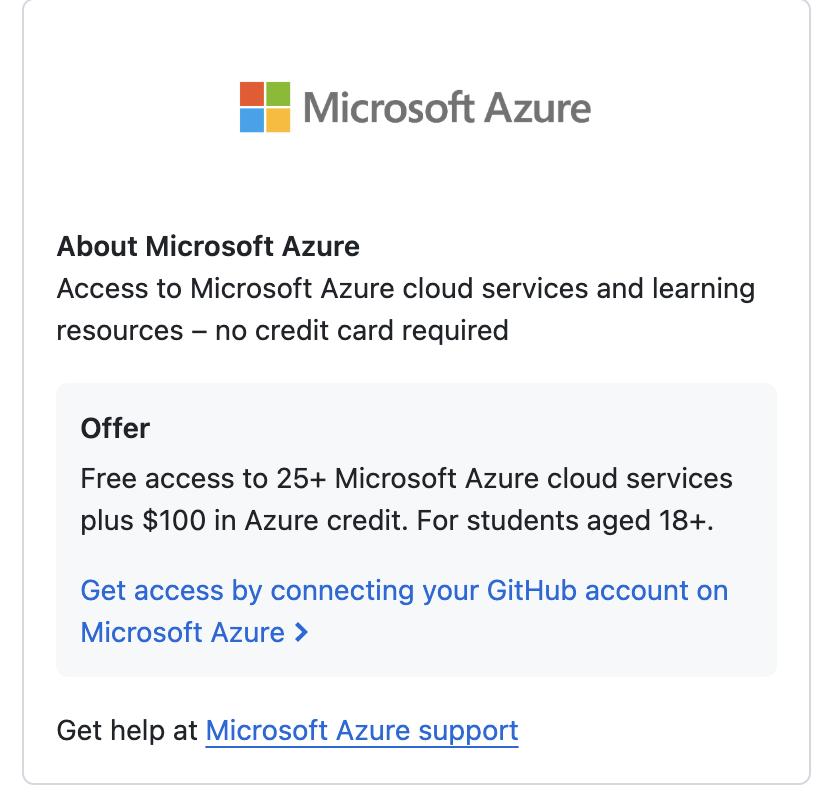Screen dimensions: 828x812
Task: Click the Microsoft four-square logo
Action: 265,107
